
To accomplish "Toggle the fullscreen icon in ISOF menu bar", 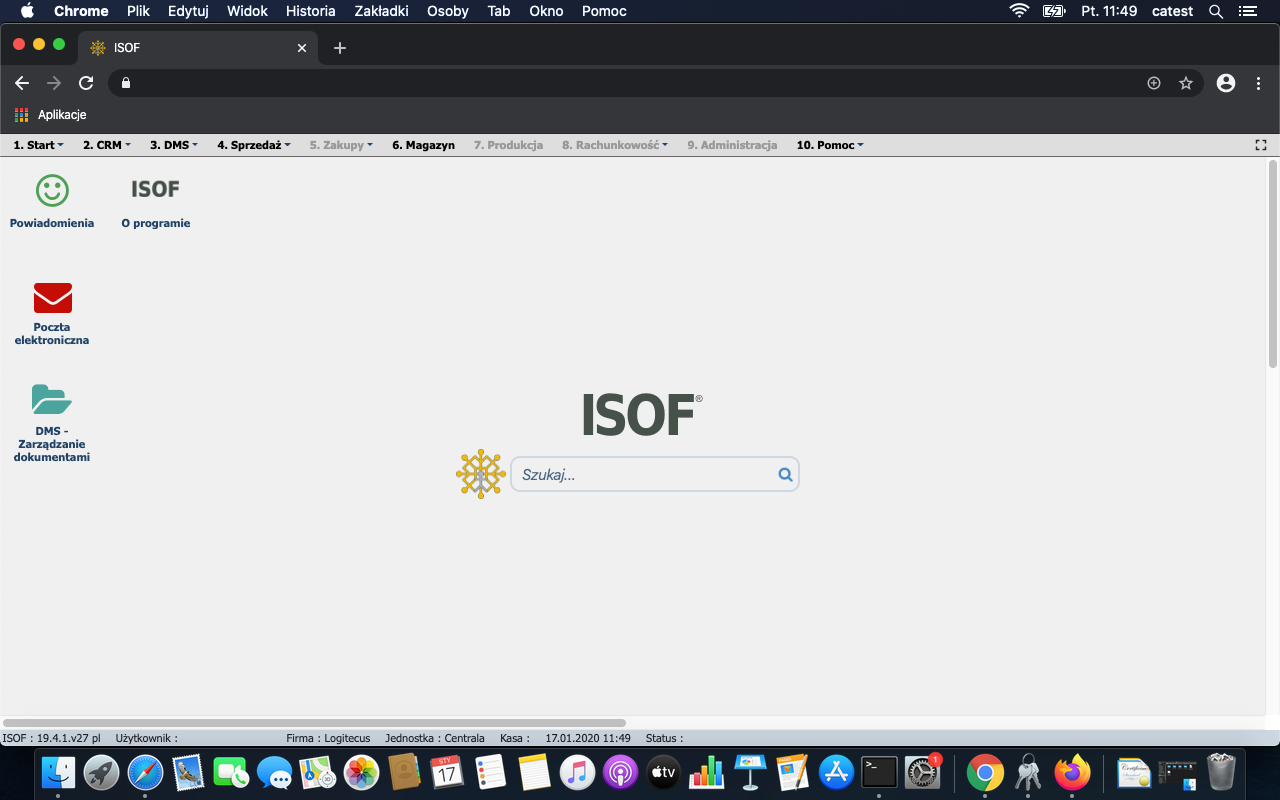I will pos(1260,145).
